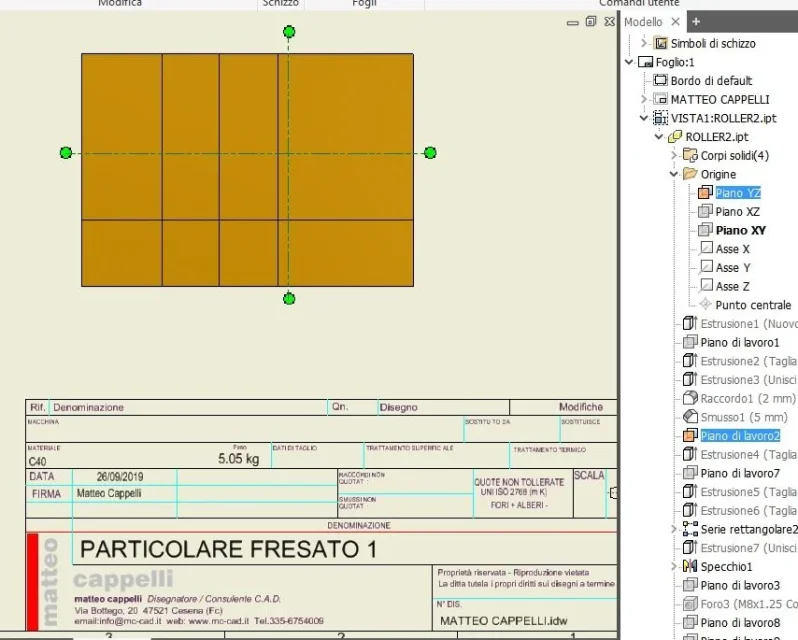The height and width of the screenshot is (640, 798).
Task: Select the Estrusione2 (Taglia) tree row
Action: click(740, 361)
